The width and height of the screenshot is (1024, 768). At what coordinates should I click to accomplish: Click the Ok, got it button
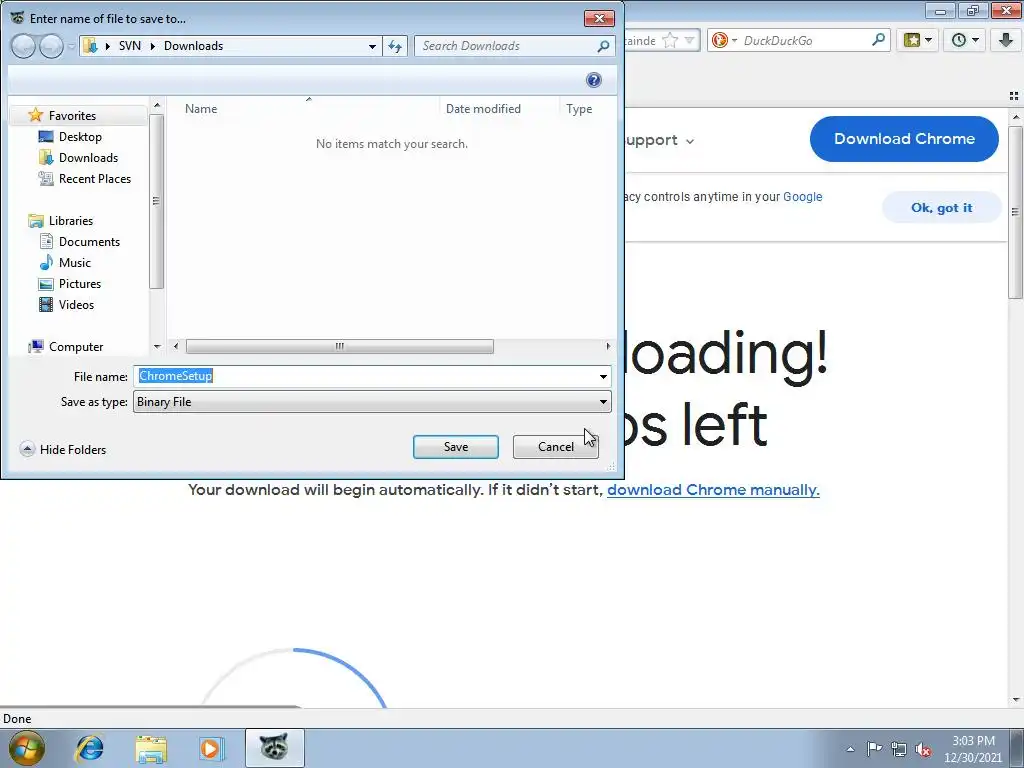(941, 208)
